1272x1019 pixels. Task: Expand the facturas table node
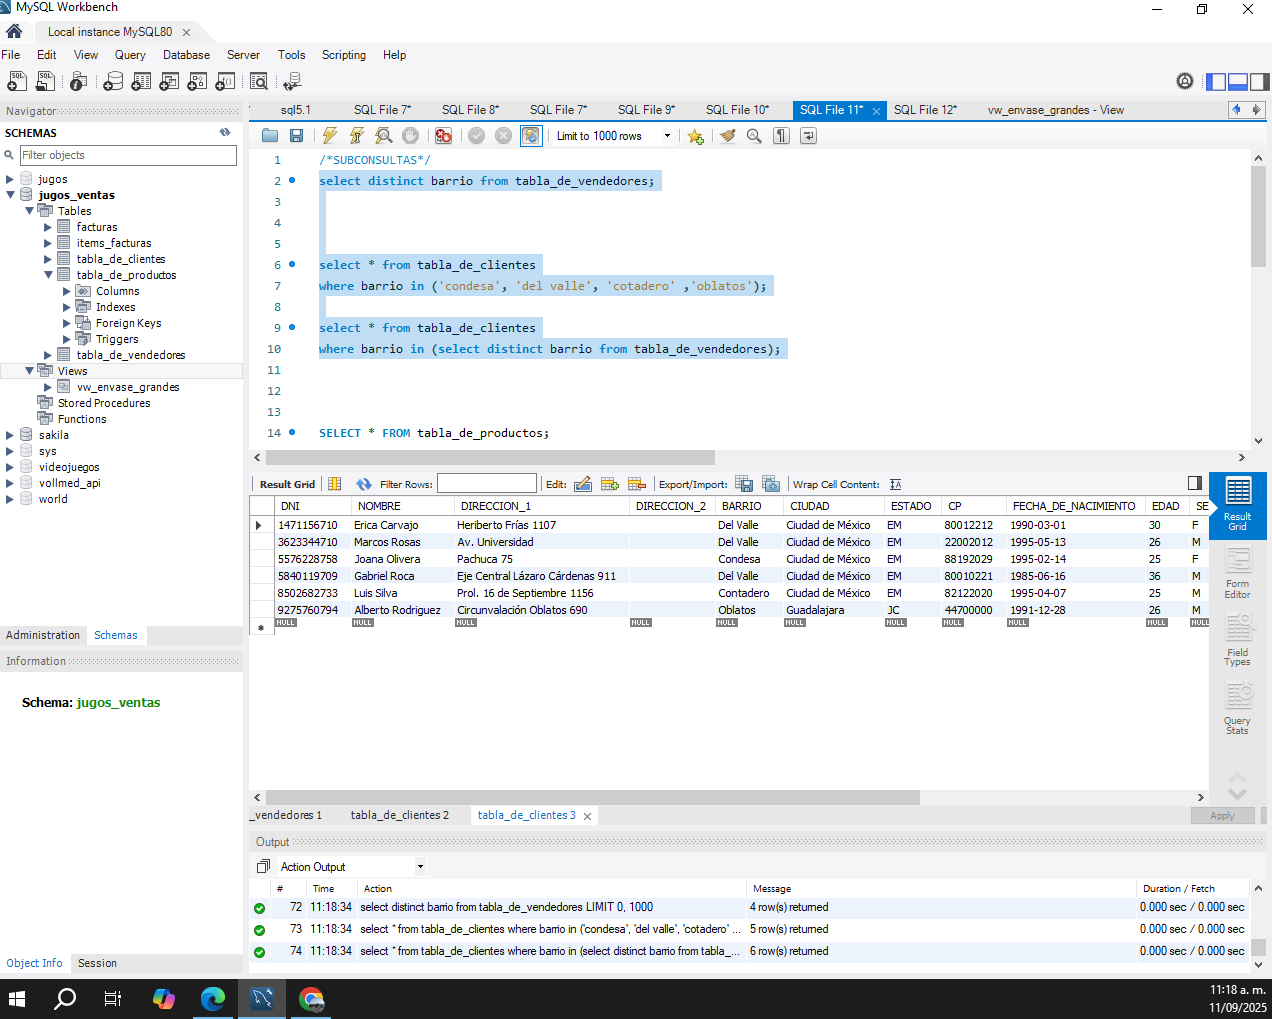coord(48,227)
